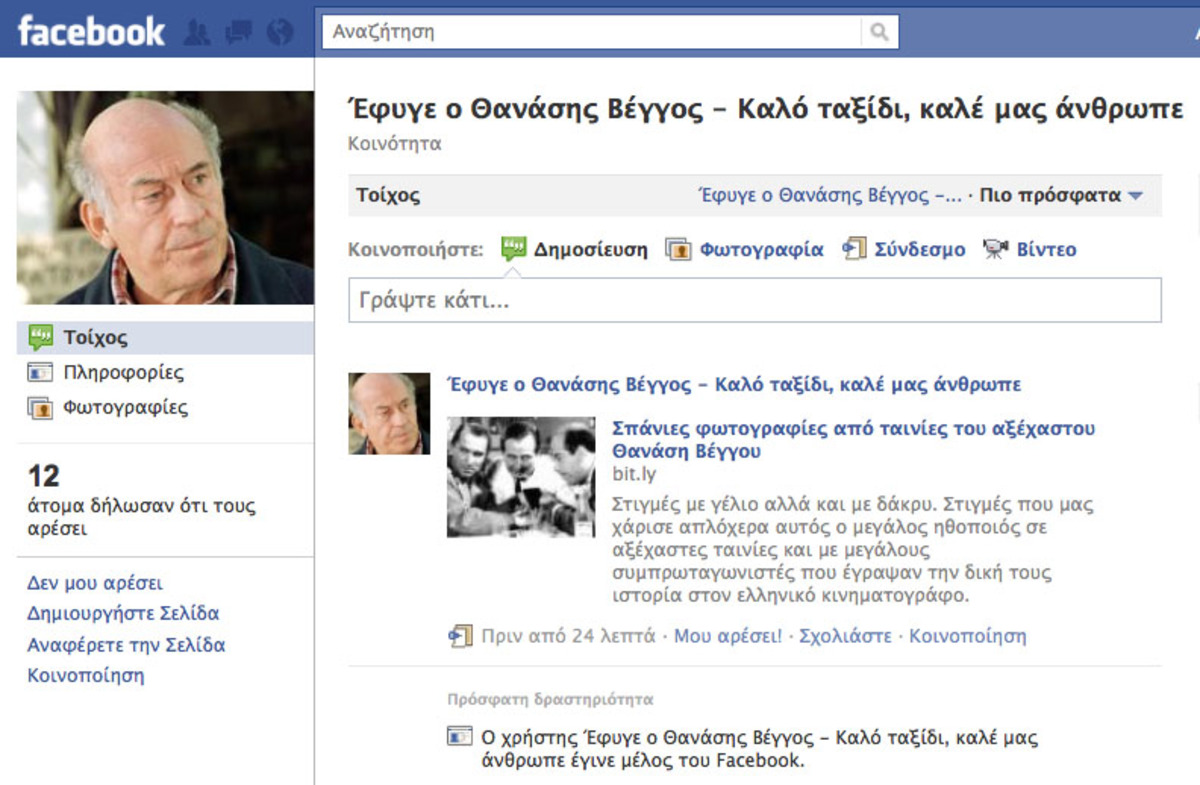Click the joined Facebook activity text

coord(760,749)
